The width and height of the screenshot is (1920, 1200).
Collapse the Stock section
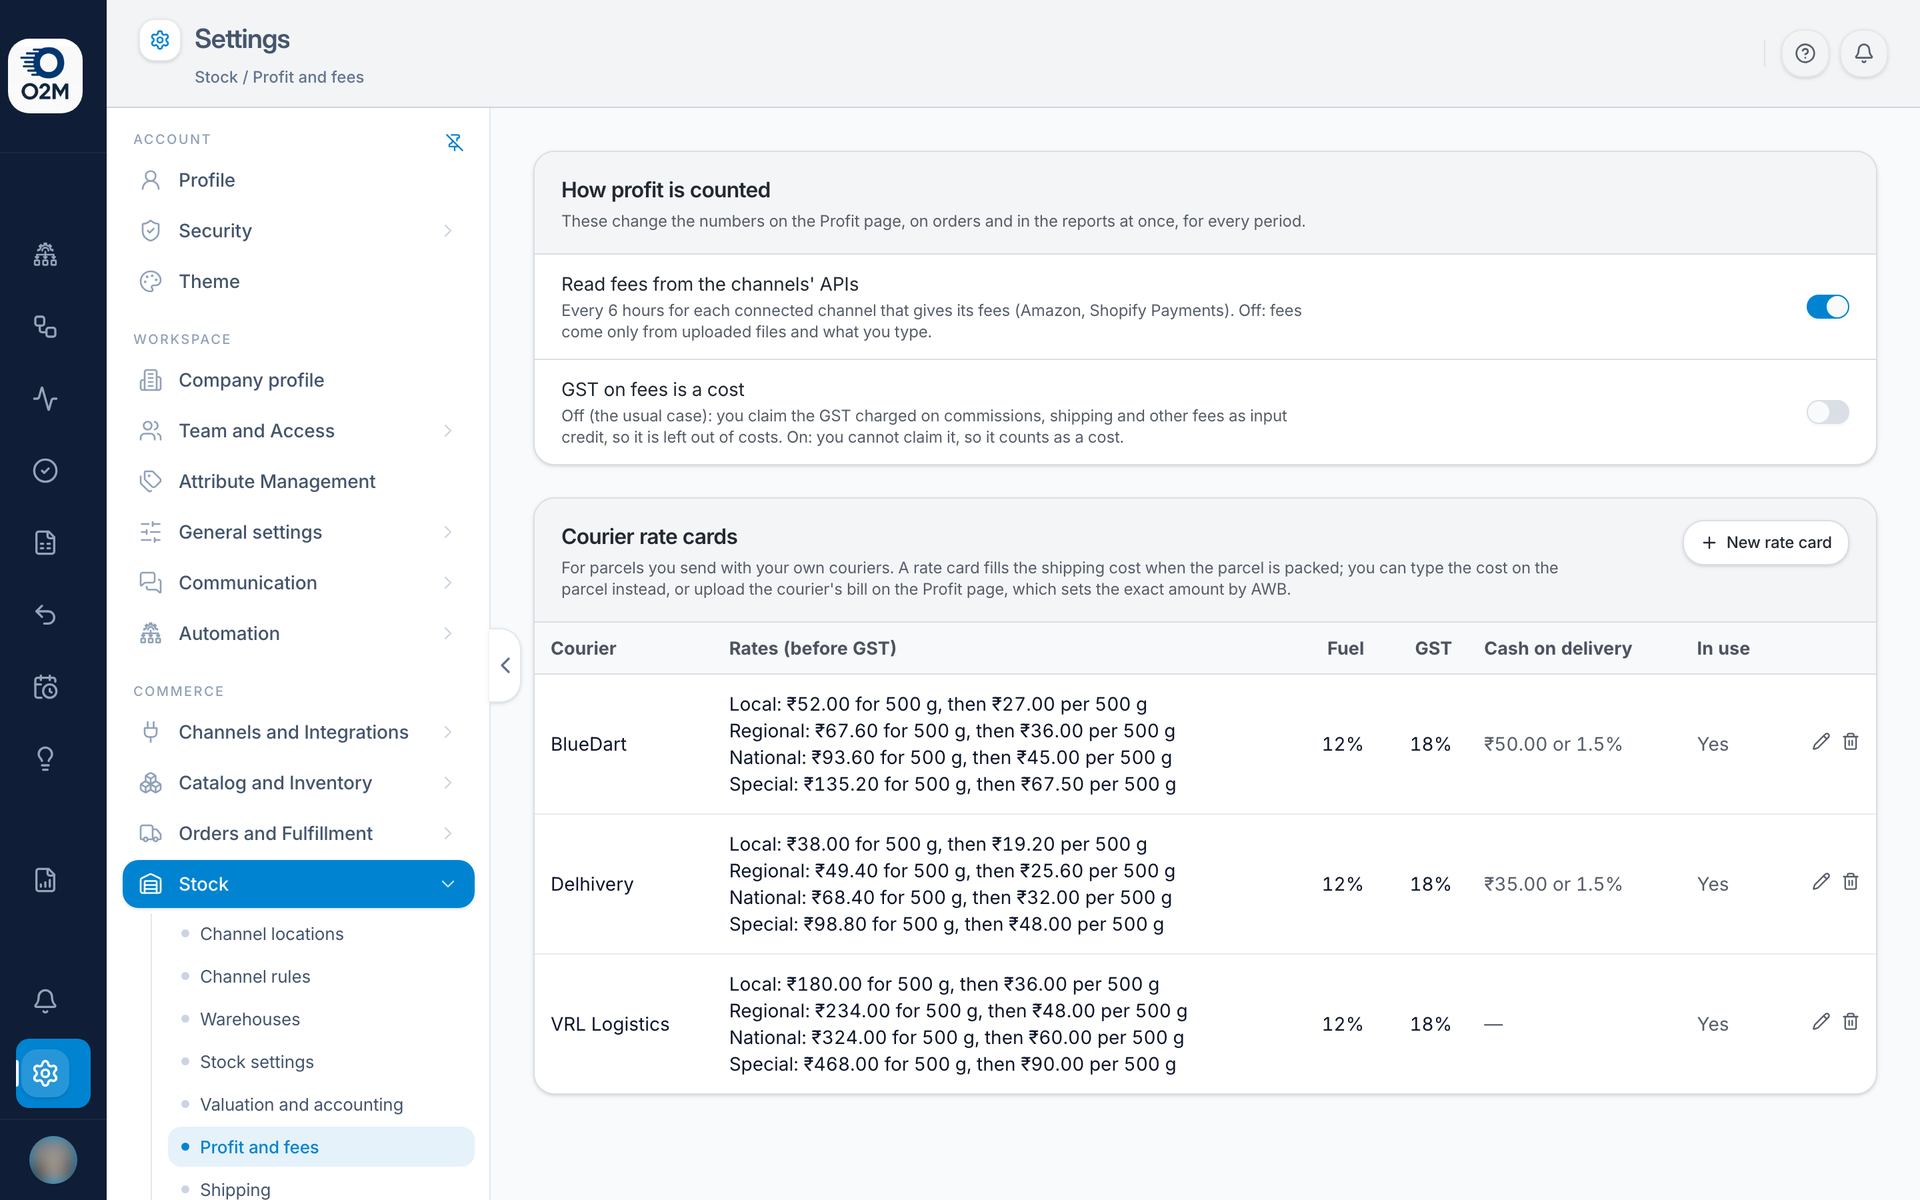tap(298, 884)
